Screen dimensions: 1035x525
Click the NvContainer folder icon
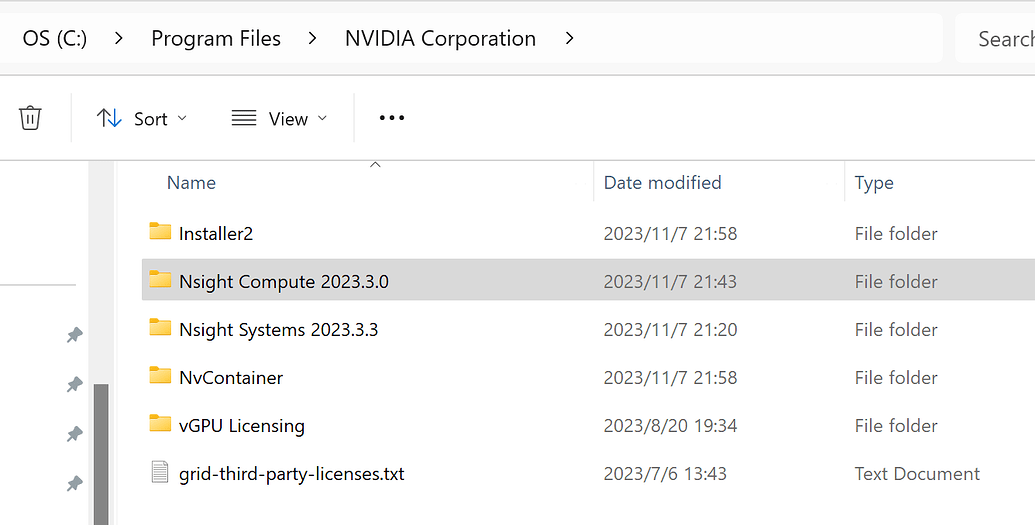click(x=160, y=377)
